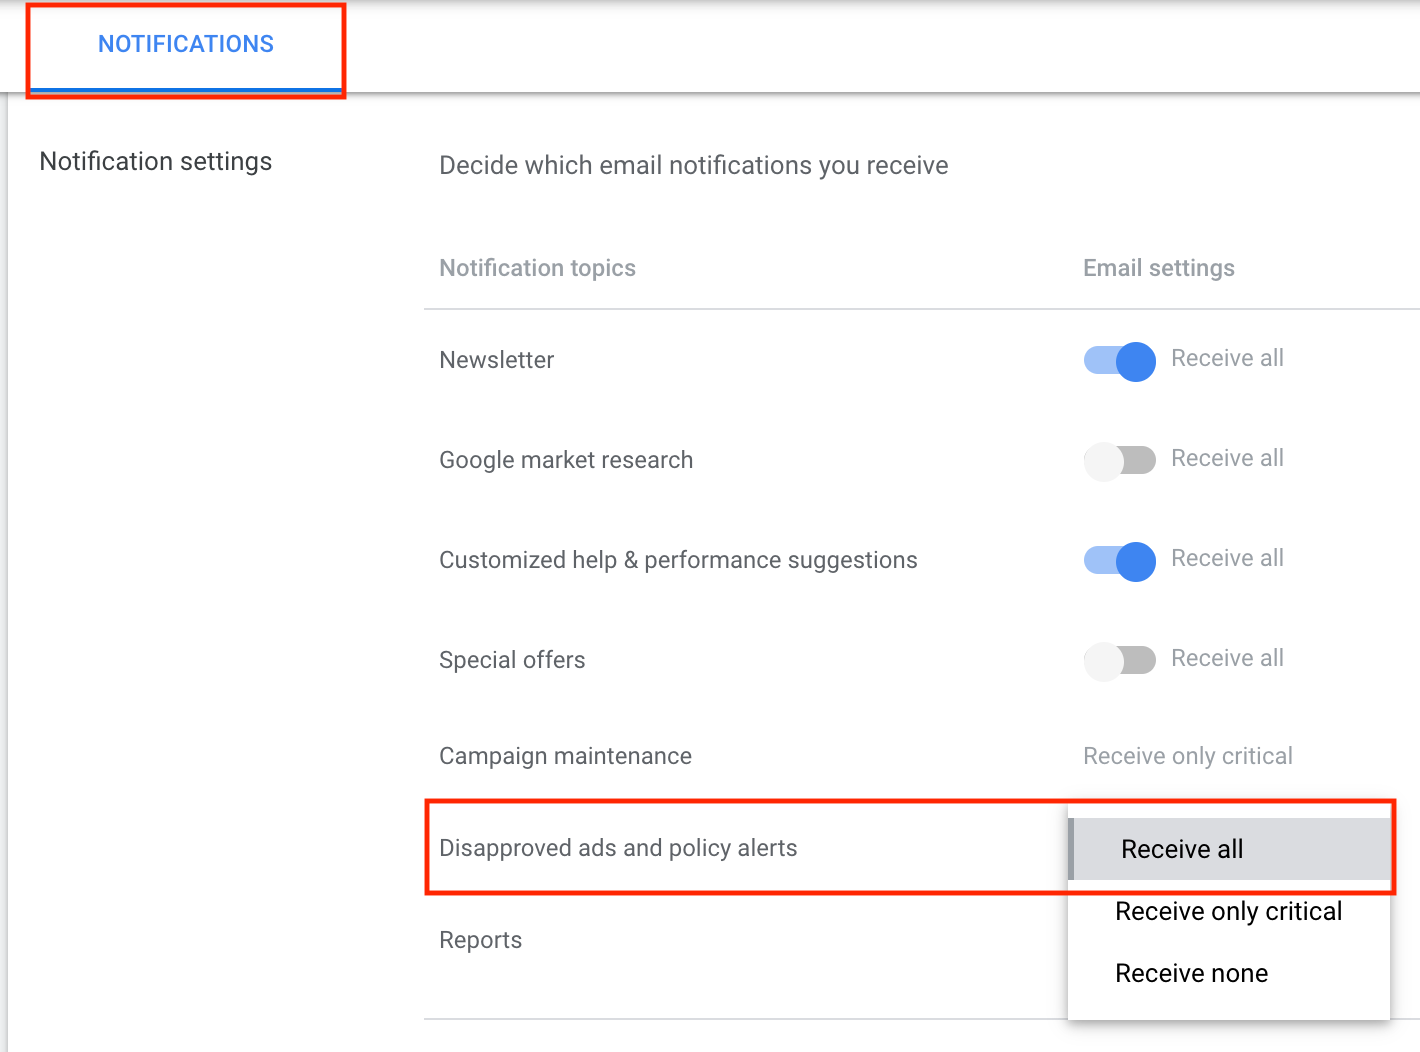The image size is (1420, 1052).
Task: Select the 'Notification settings' section heading
Action: click(156, 162)
